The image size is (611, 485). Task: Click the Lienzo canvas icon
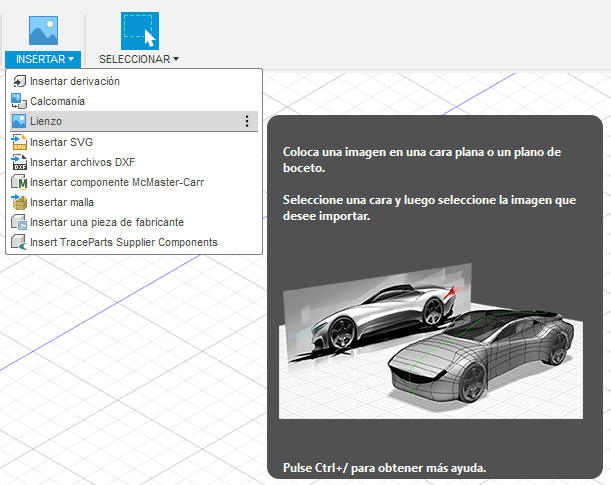click(x=19, y=121)
